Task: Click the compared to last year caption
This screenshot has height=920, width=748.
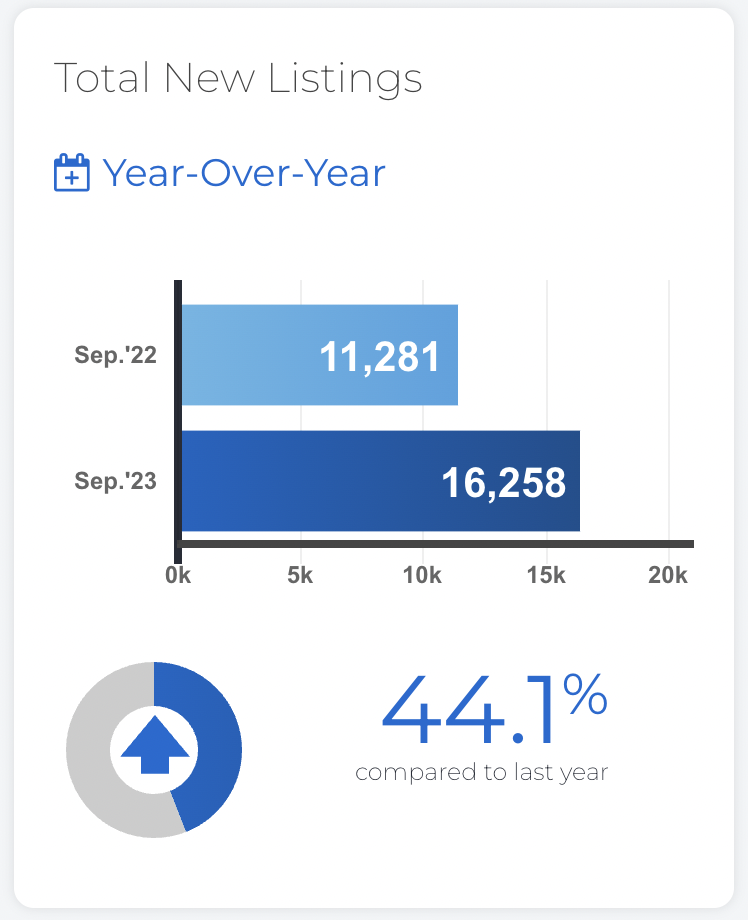Action: pos(482,773)
